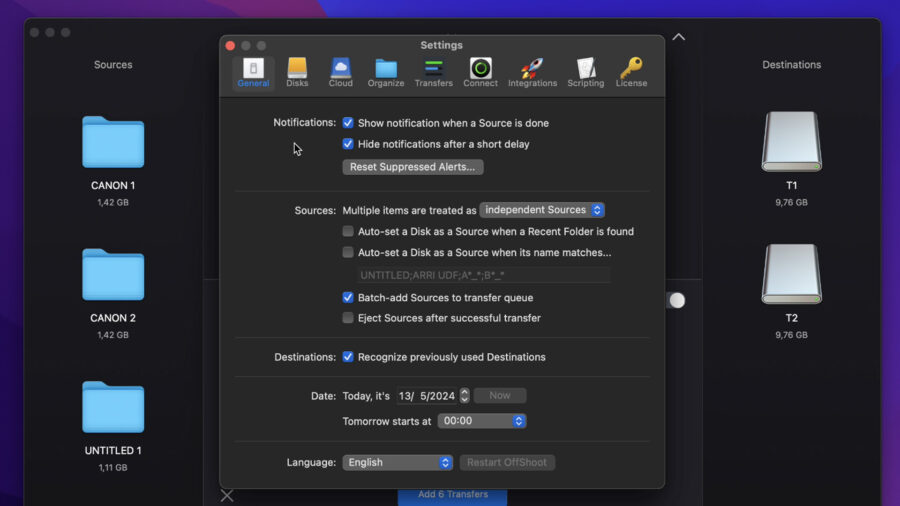The width and height of the screenshot is (900, 506).
Task: Open the Integrations rocket pane
Action: 532,72
